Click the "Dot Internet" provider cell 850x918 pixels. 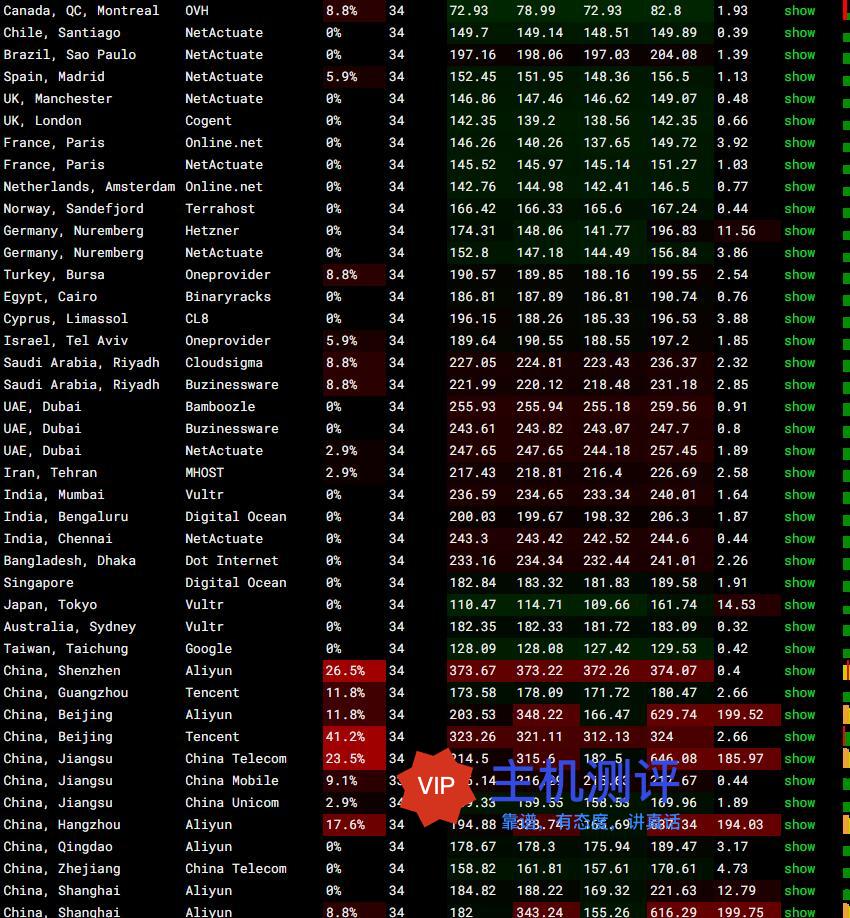[232, 561]
